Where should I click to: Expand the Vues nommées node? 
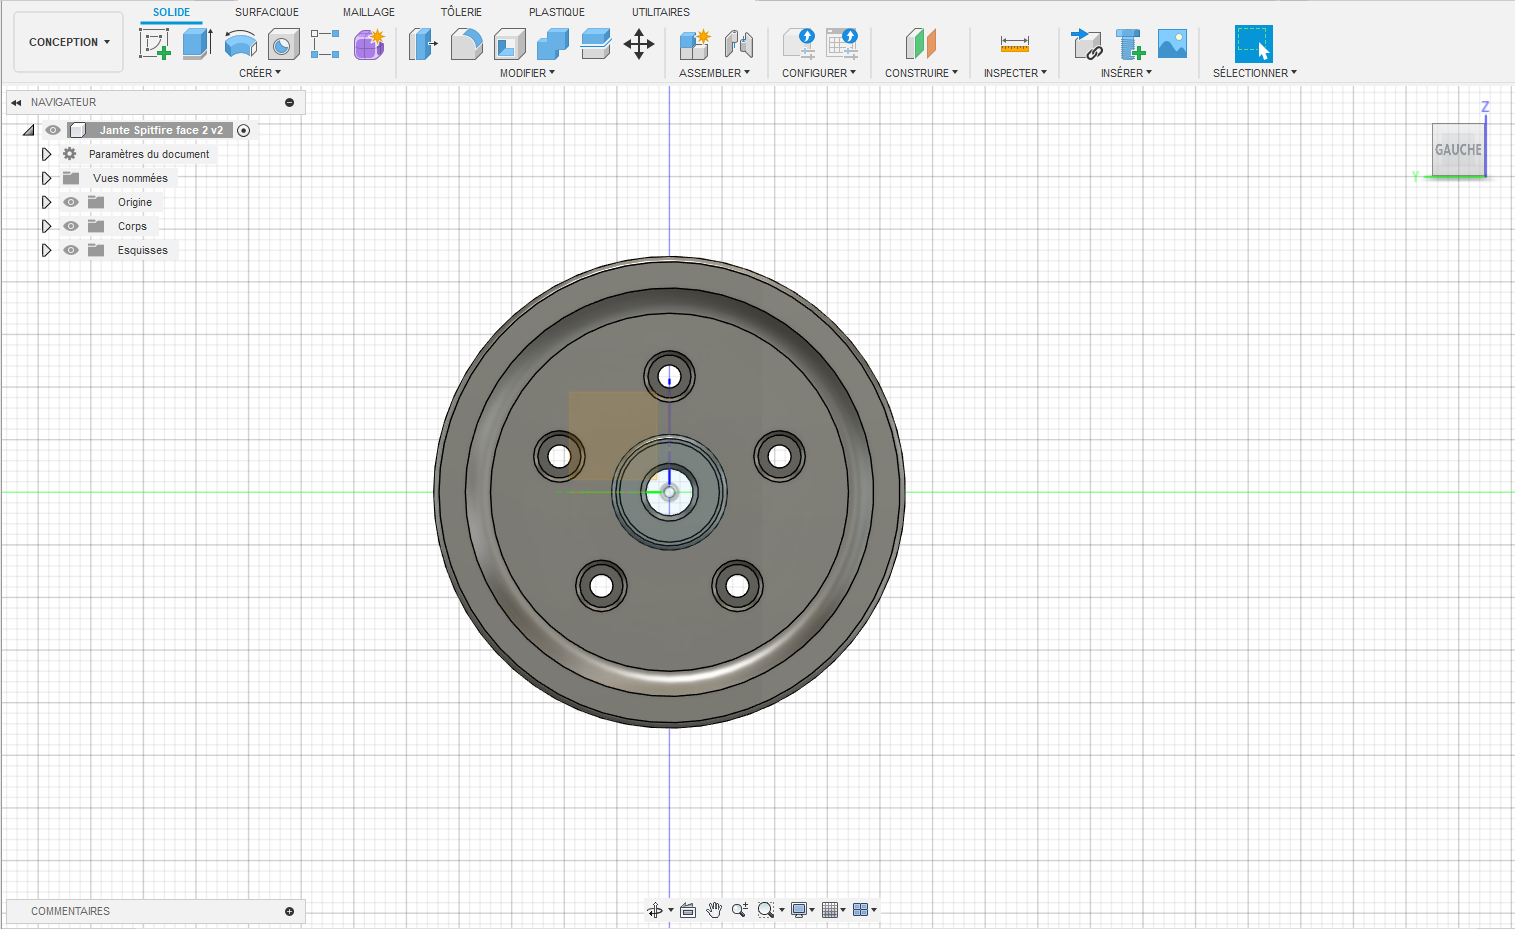pyautogui.click(x=46, y=178)
